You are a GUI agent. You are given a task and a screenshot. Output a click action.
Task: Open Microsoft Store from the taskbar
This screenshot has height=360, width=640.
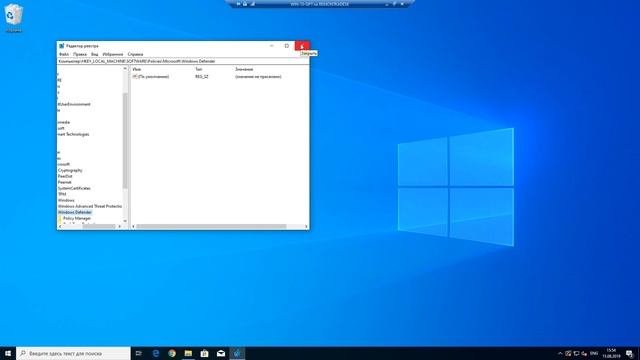coord(204,353)
